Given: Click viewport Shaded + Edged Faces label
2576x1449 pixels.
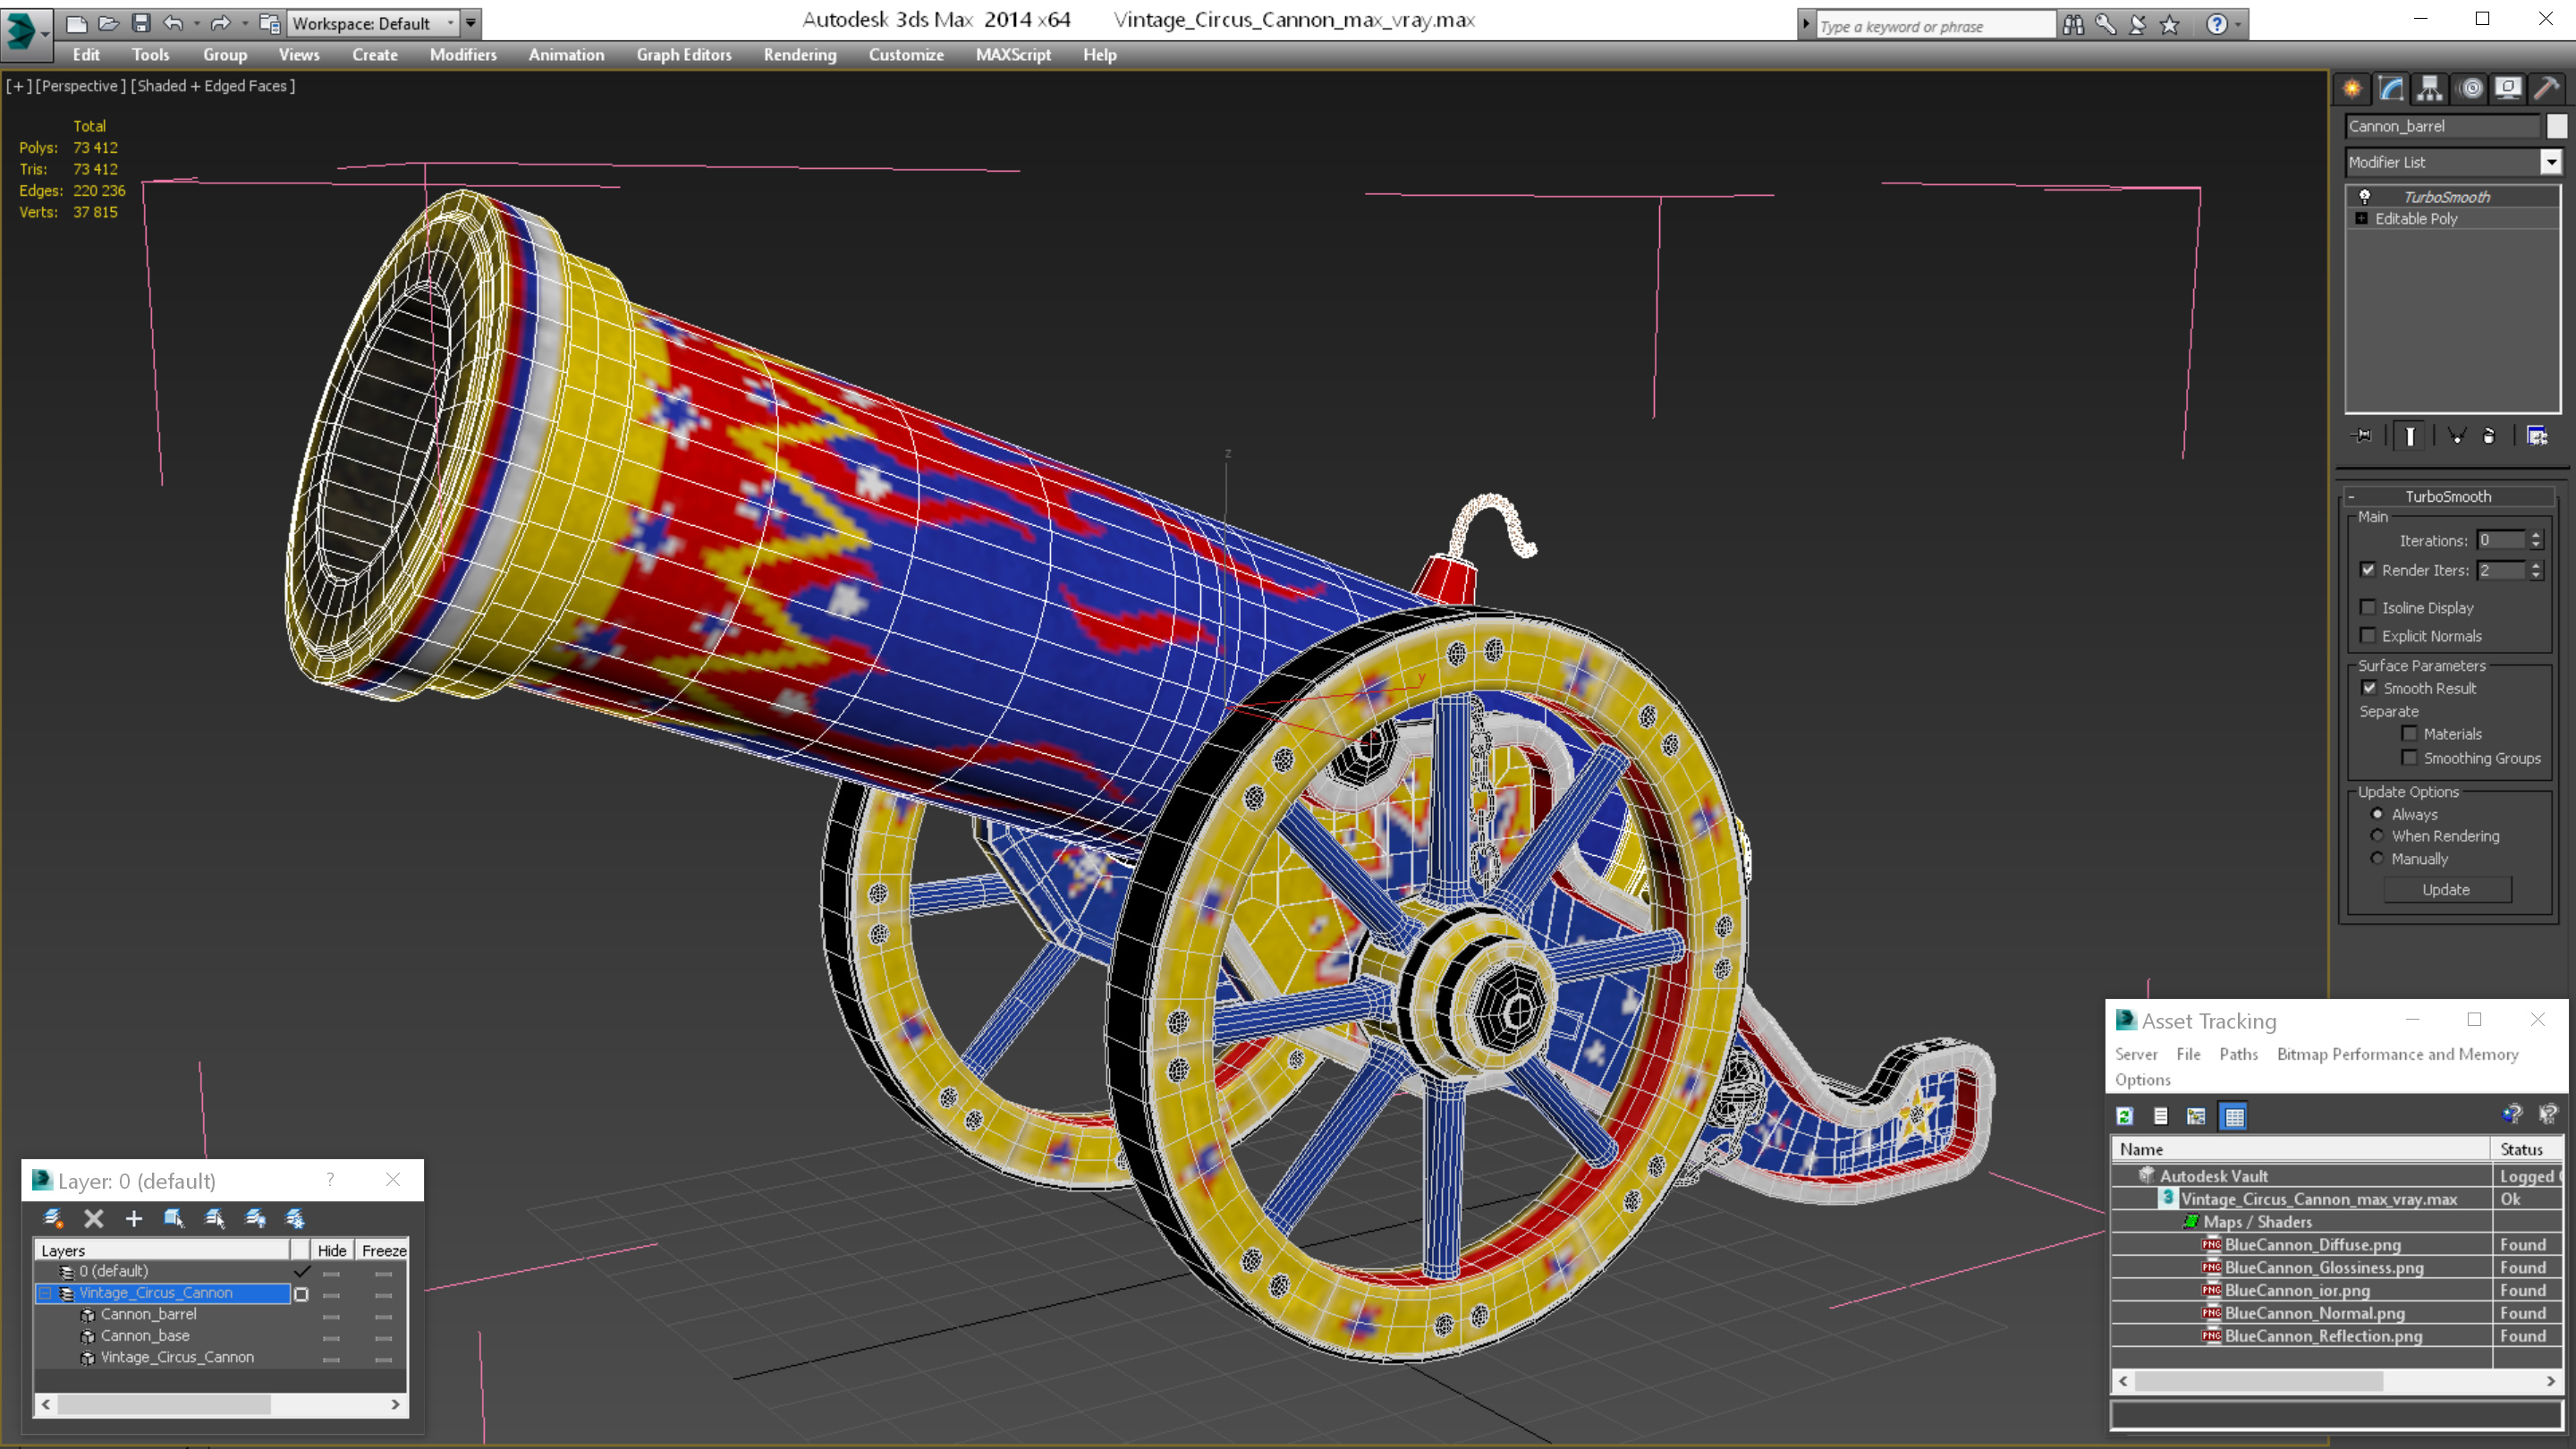Looking at the screenshot, I should click(x=212, y=86).
